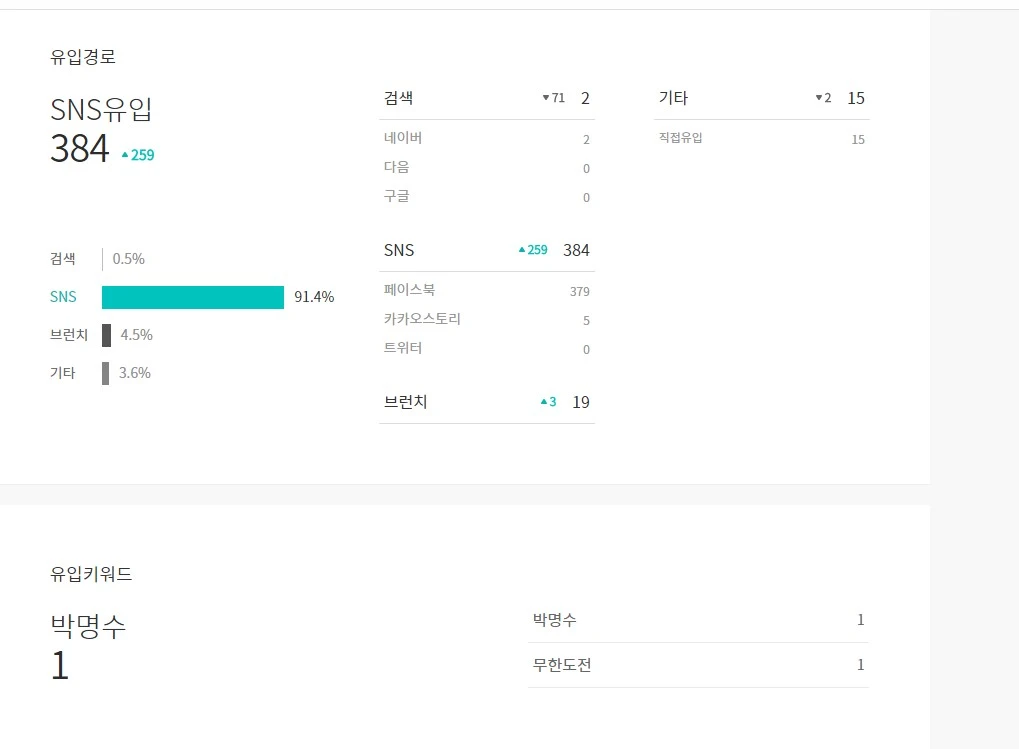Screen dimensions: 1019x749
Task: Expand the 검색 category section
Action: (397, 98)
